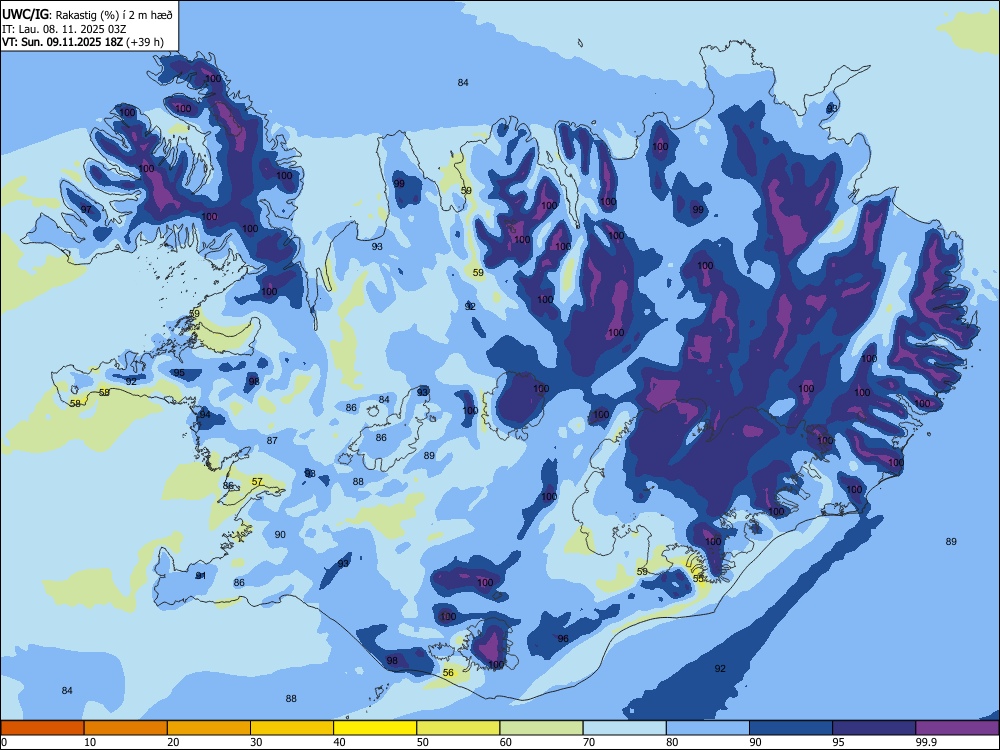Image resolution: width=1000 pixels, height=750 pixels.
Task: Select the 80–90 medium blue legend swatch
Action: click(708, 728)
